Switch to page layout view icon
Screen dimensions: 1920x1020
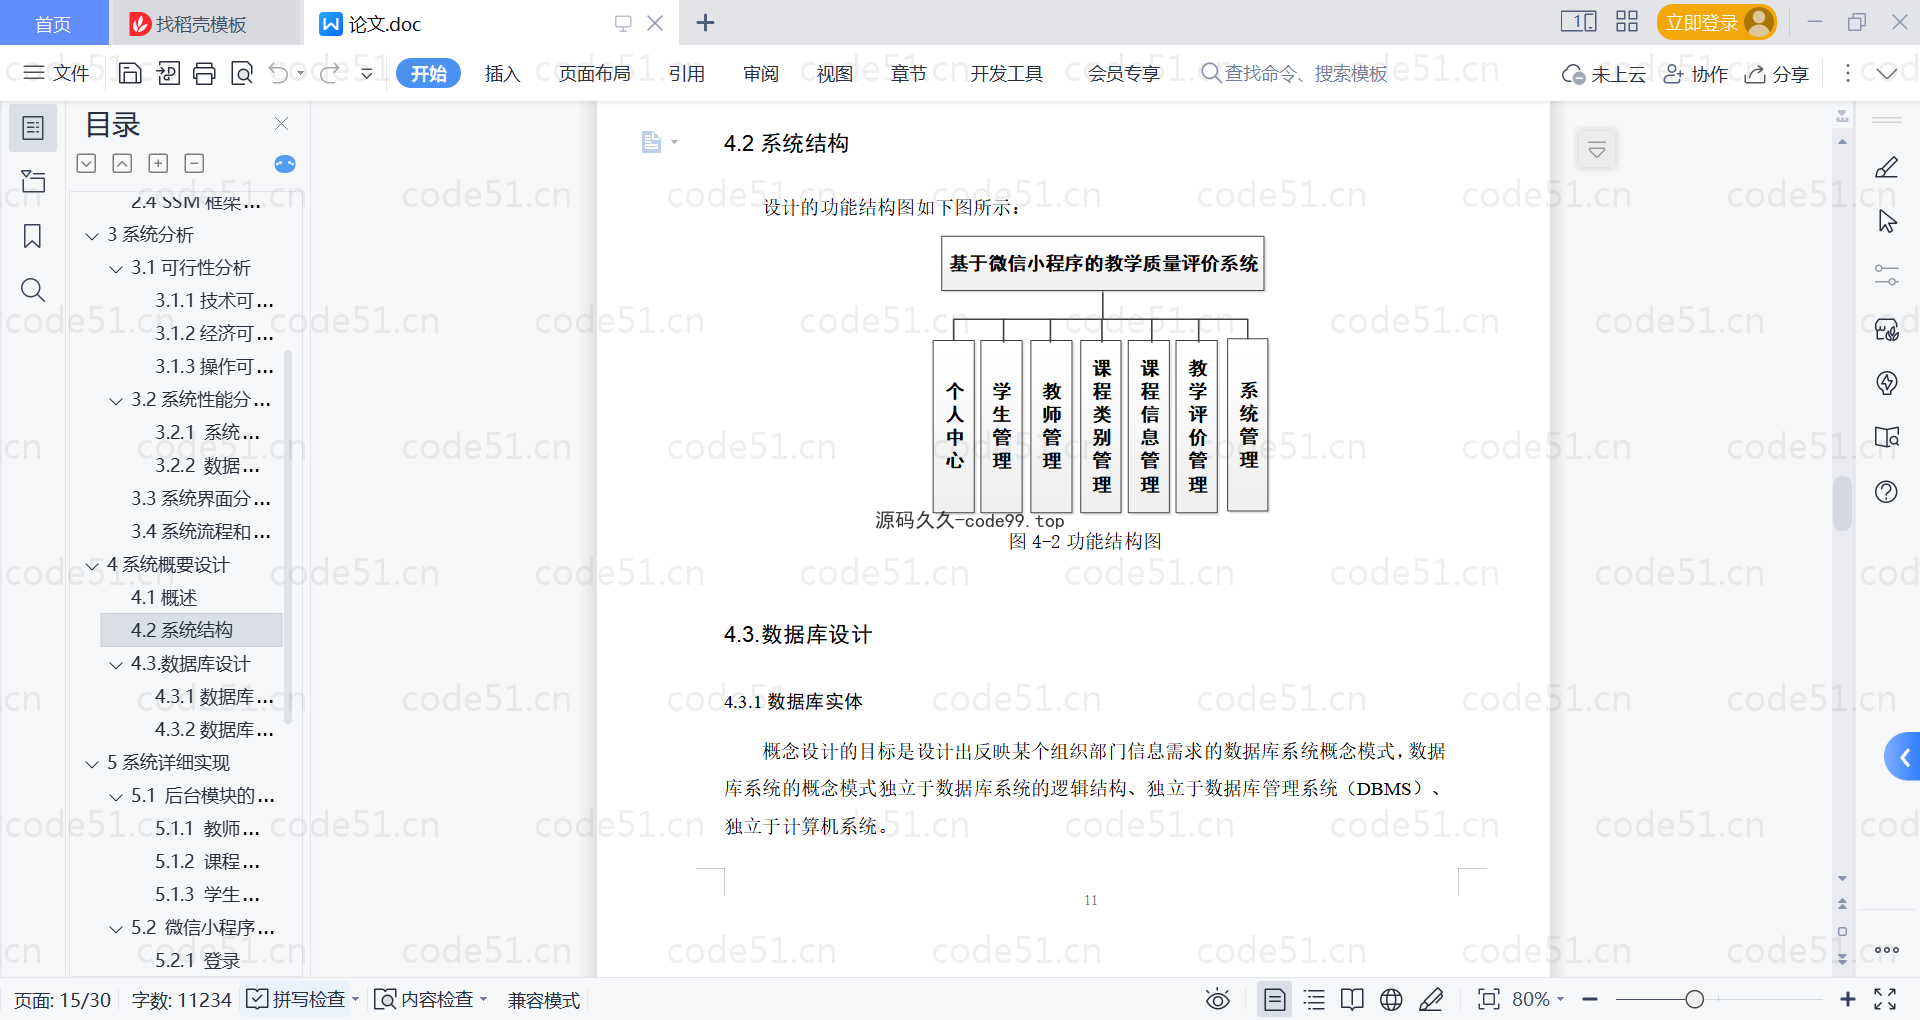click(x=1274, y=999)
